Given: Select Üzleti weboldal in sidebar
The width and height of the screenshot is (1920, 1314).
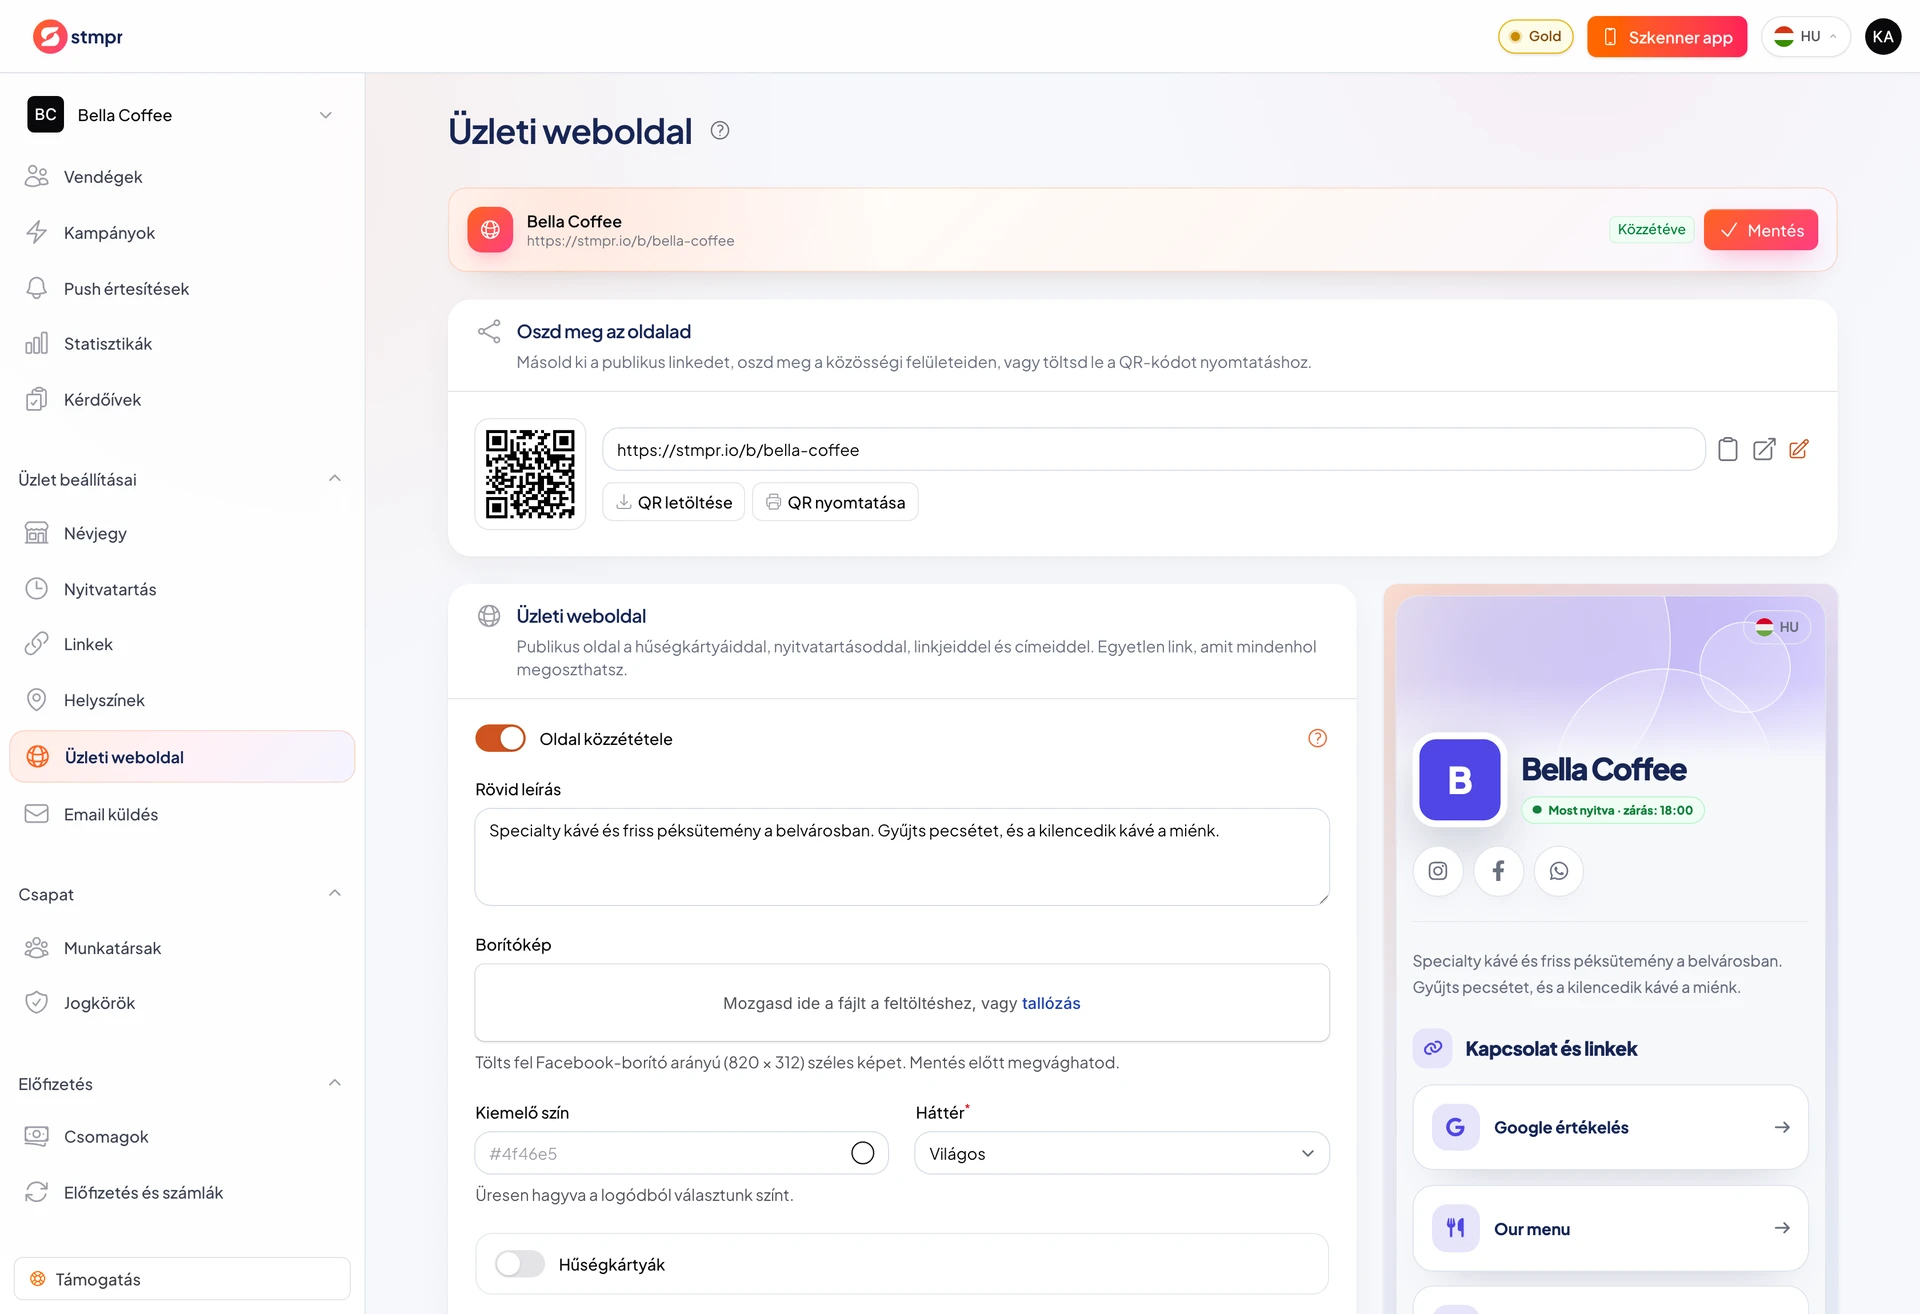Looking at the screenshot, I should pyautogui.click(x=182, y=757).
